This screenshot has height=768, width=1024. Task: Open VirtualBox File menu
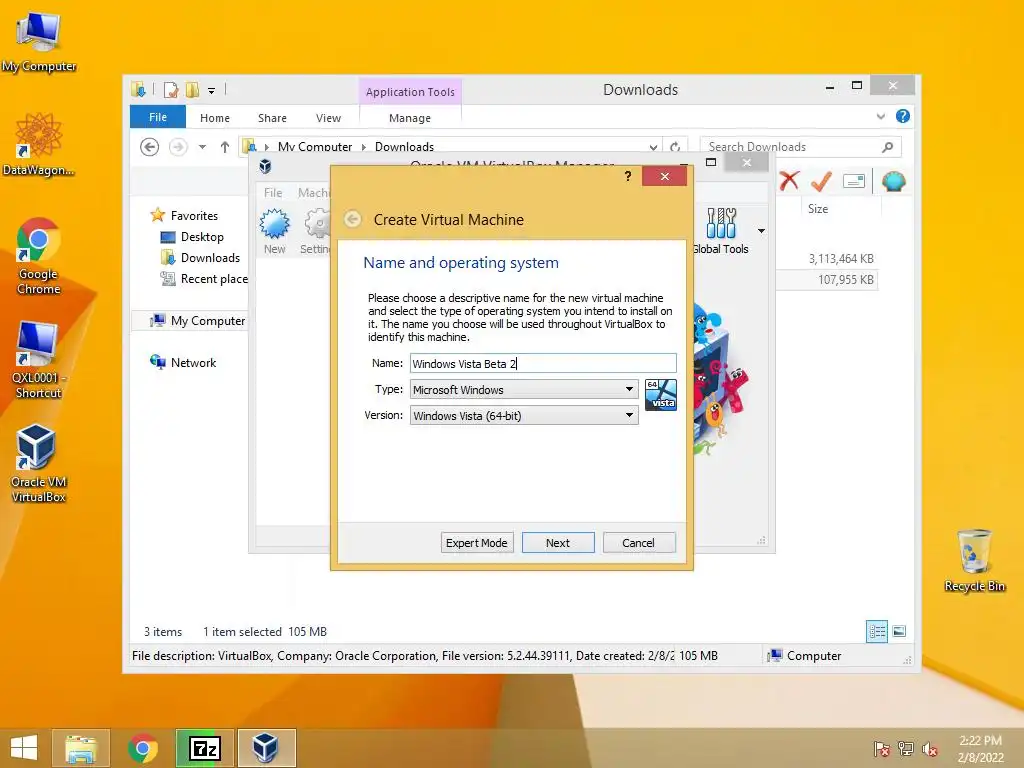273,193
